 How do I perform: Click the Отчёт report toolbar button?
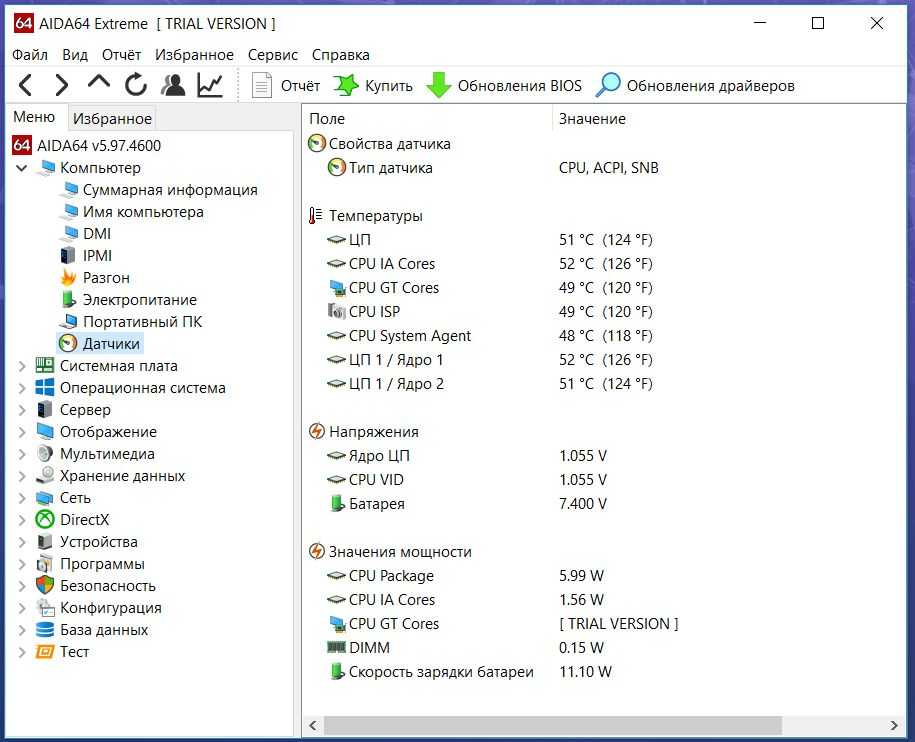tap(286, 86)
